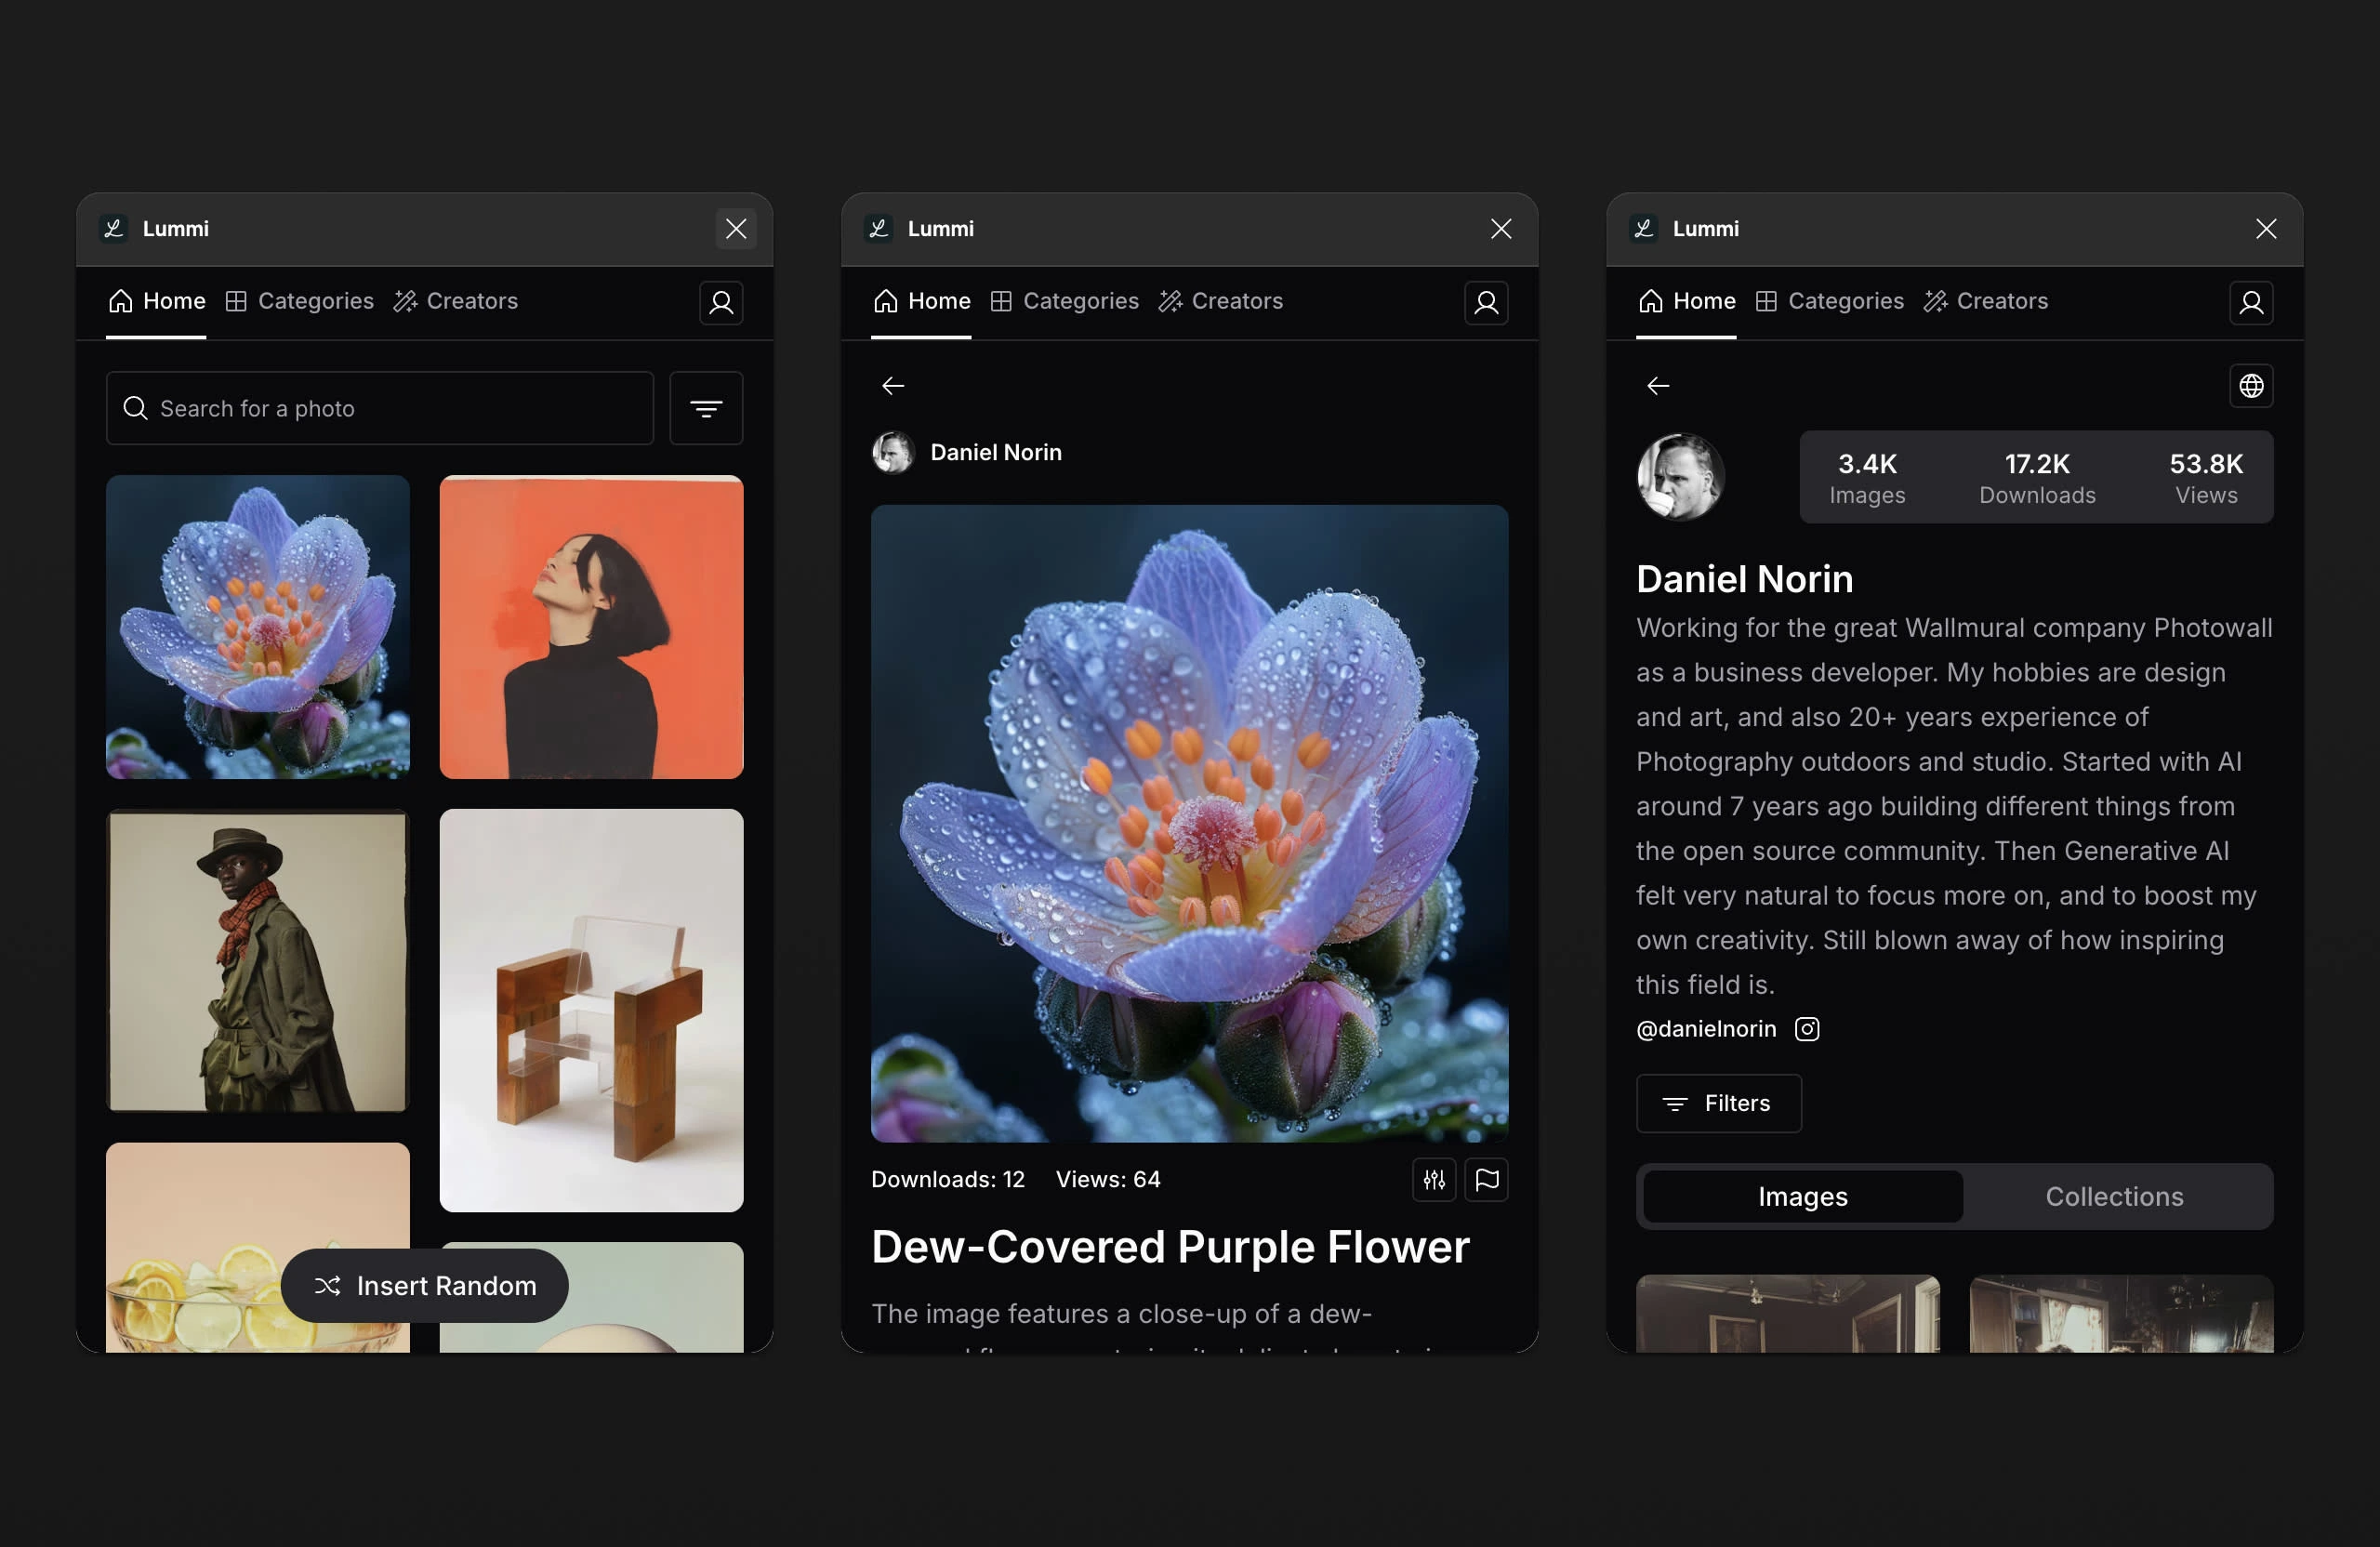This screenshot has height=1547, width=2380.
Task: Switch to Categories tab in left panel
Action: (x=299, y=301)
